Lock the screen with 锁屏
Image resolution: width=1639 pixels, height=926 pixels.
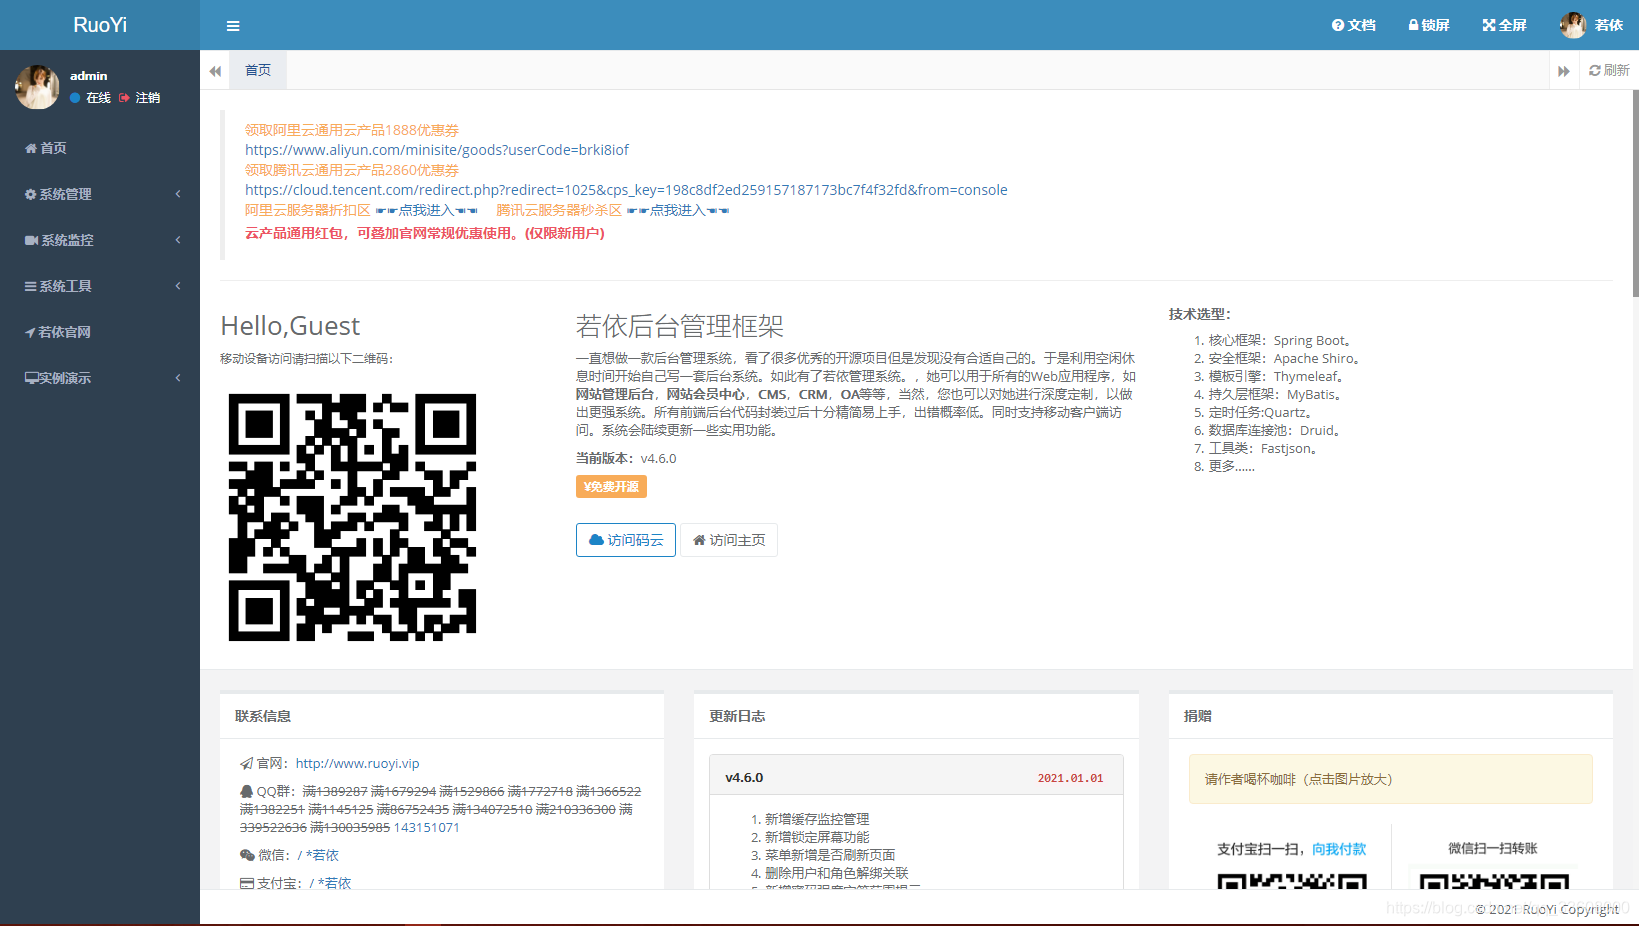pyautogui.click(x=1429, y=25)
